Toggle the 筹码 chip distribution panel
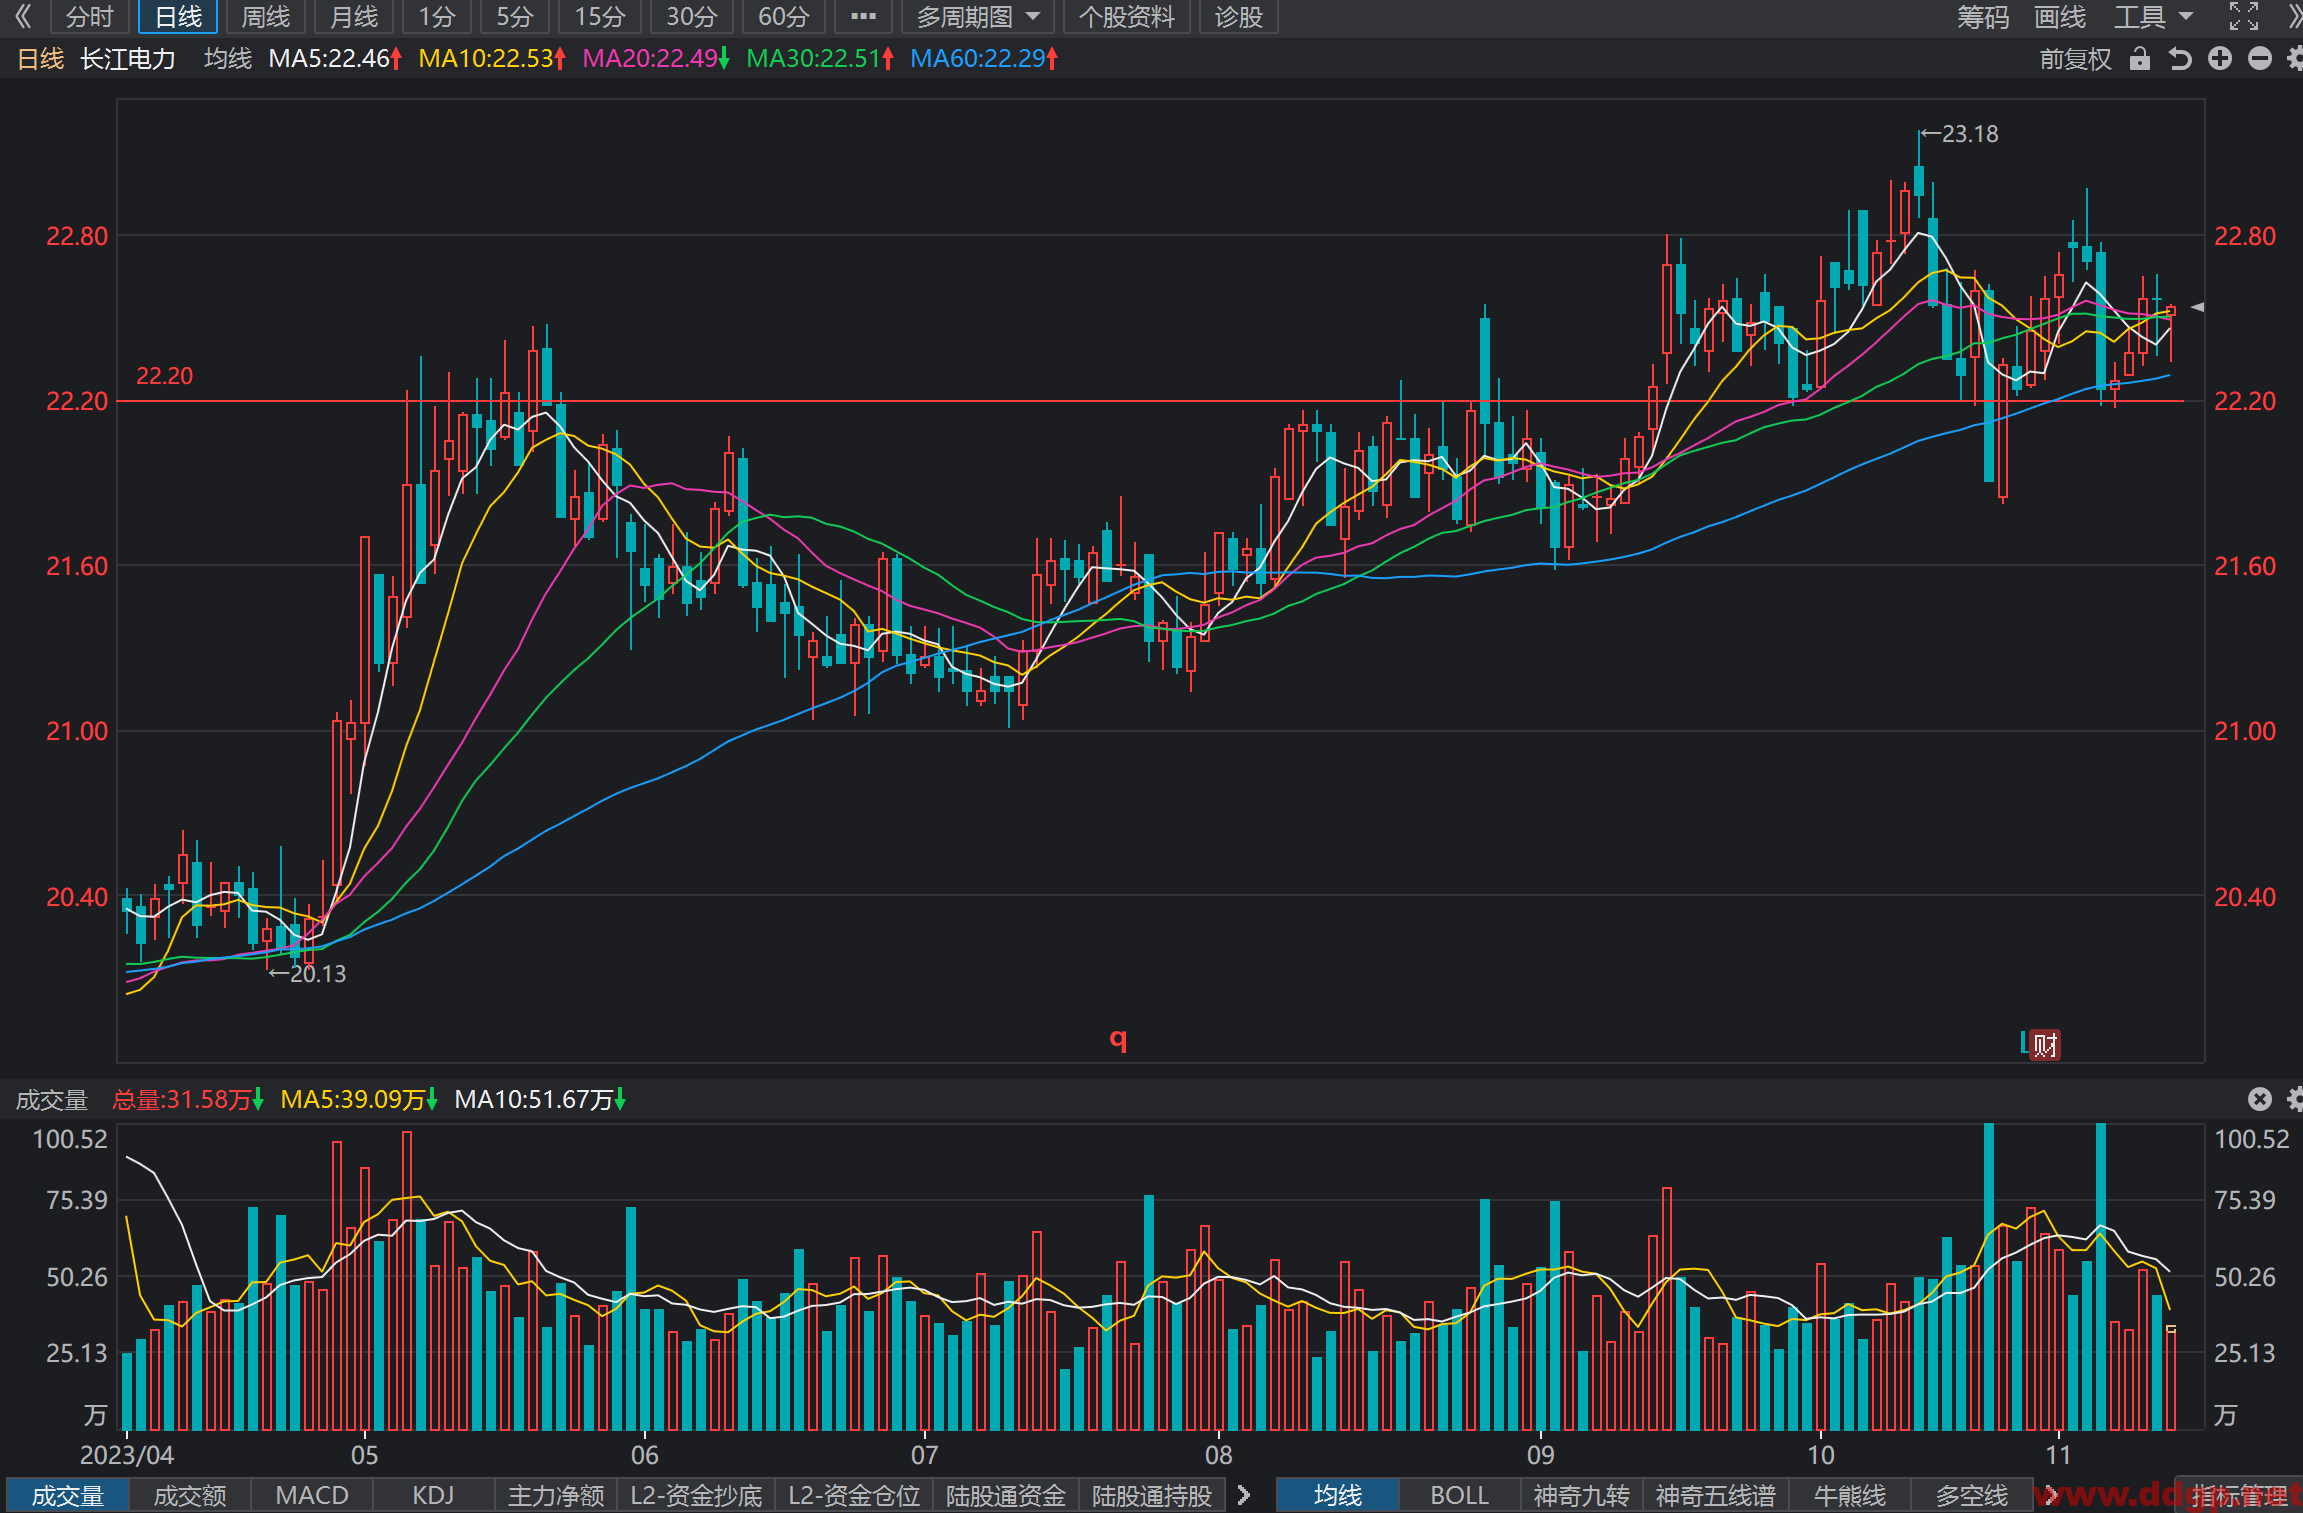 pos(1983,17)
